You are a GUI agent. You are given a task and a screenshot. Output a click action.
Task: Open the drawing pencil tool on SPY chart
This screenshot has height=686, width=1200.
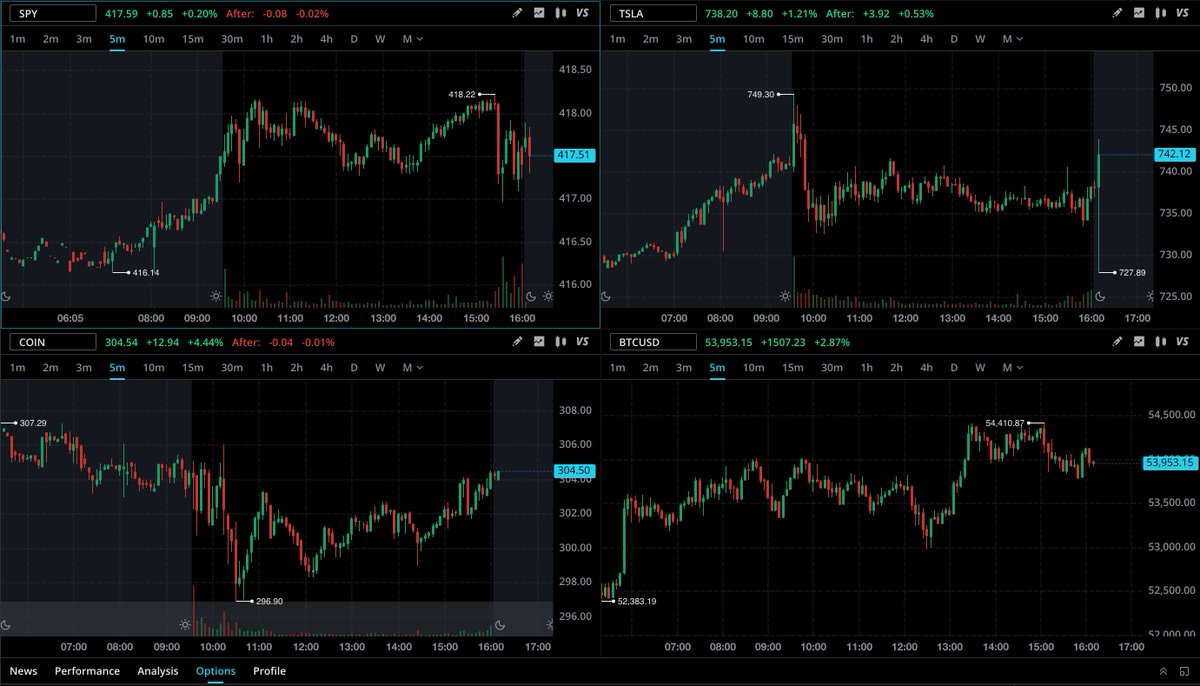[x=517, y=14]
